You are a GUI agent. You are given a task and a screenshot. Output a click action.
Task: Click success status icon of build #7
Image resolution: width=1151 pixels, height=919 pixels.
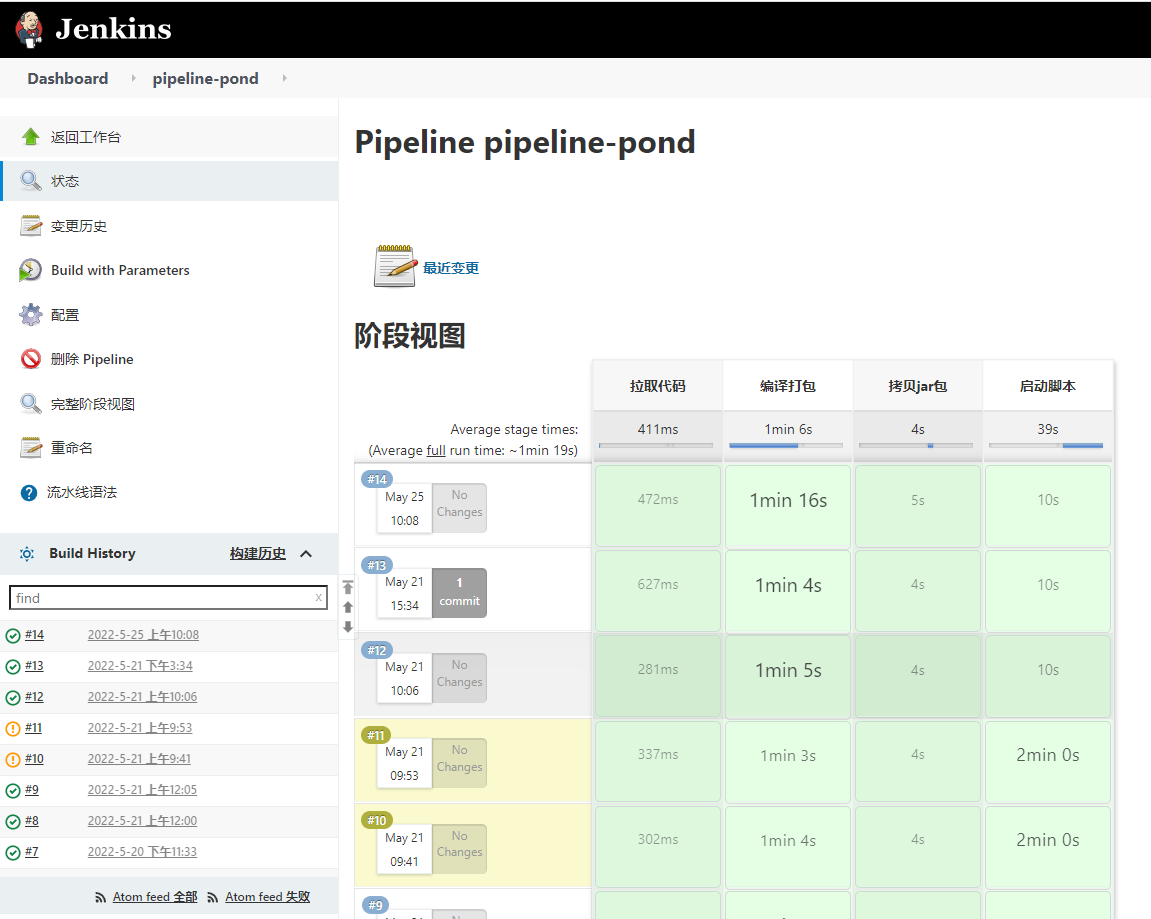click(12, 853)
